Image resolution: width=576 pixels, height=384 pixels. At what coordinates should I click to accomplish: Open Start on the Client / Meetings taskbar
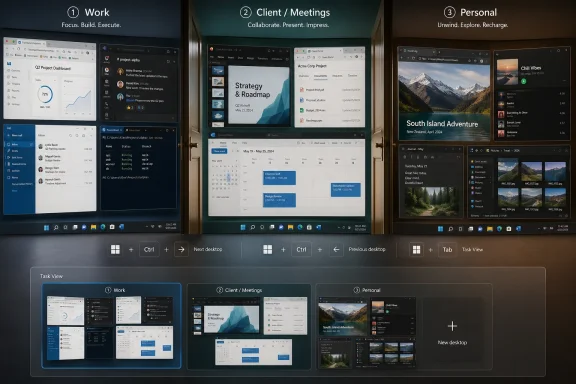[x=243, y=227]
